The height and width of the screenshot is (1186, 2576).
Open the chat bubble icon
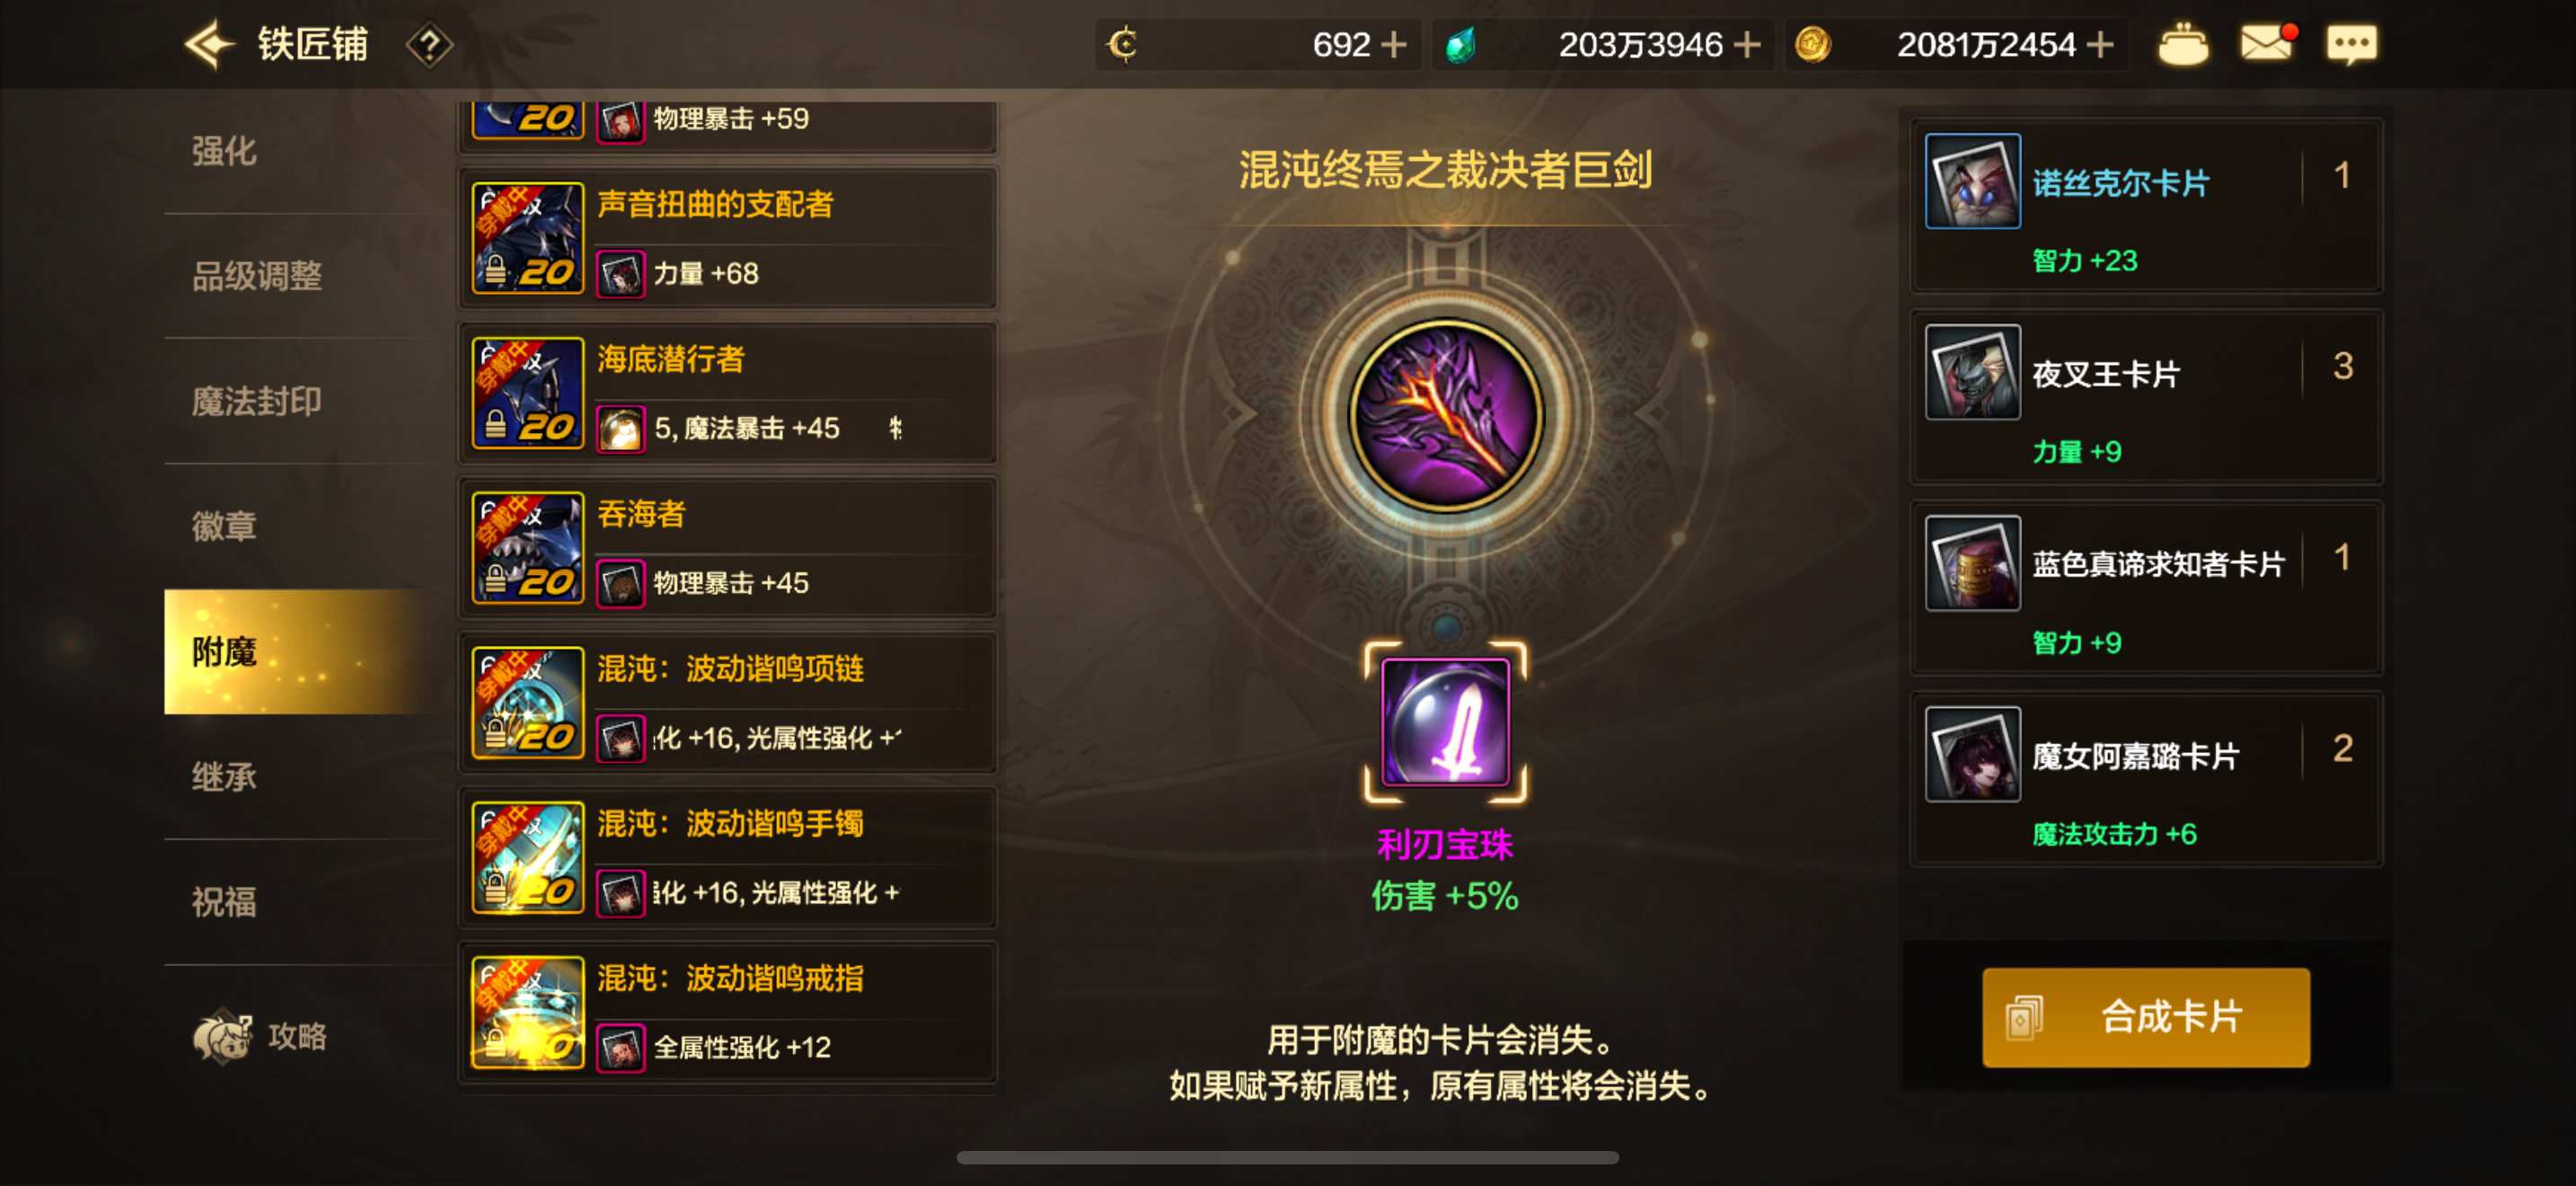pyautogui.click(x=2351, y=45)
